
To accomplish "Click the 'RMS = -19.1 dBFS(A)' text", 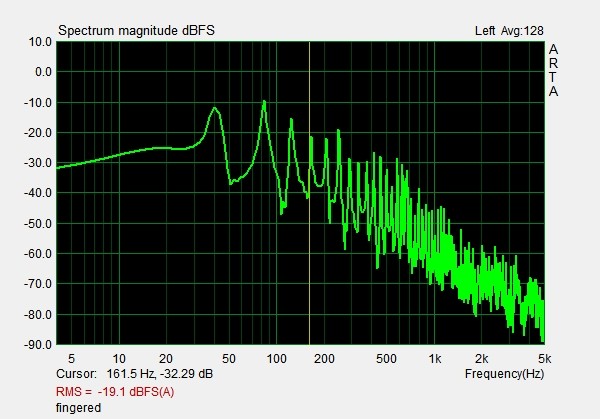I will click(x=115, y=392).
